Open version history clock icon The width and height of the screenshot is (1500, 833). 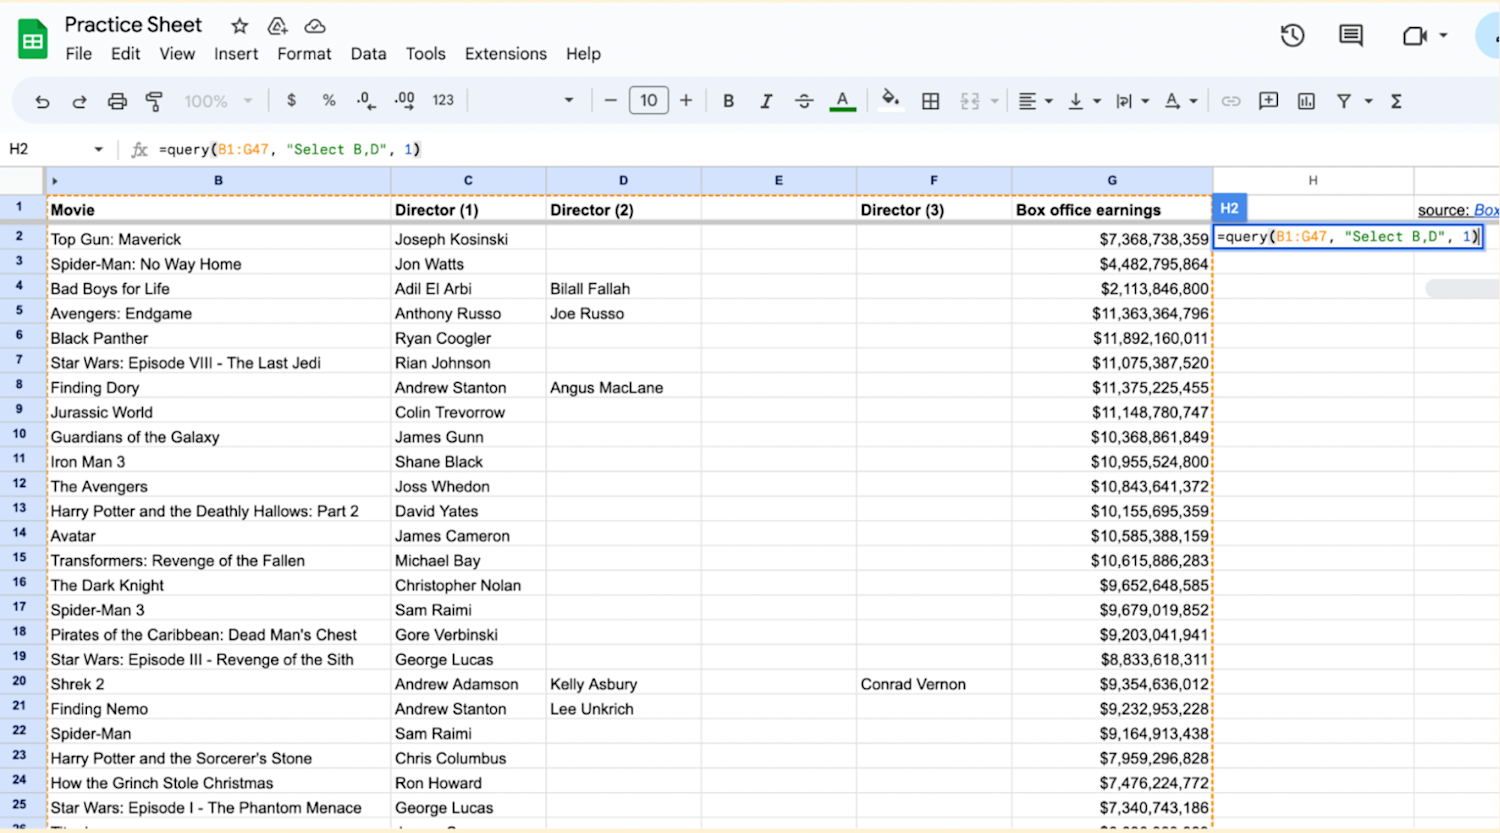pyautogui.click(x=1292, y=36)
